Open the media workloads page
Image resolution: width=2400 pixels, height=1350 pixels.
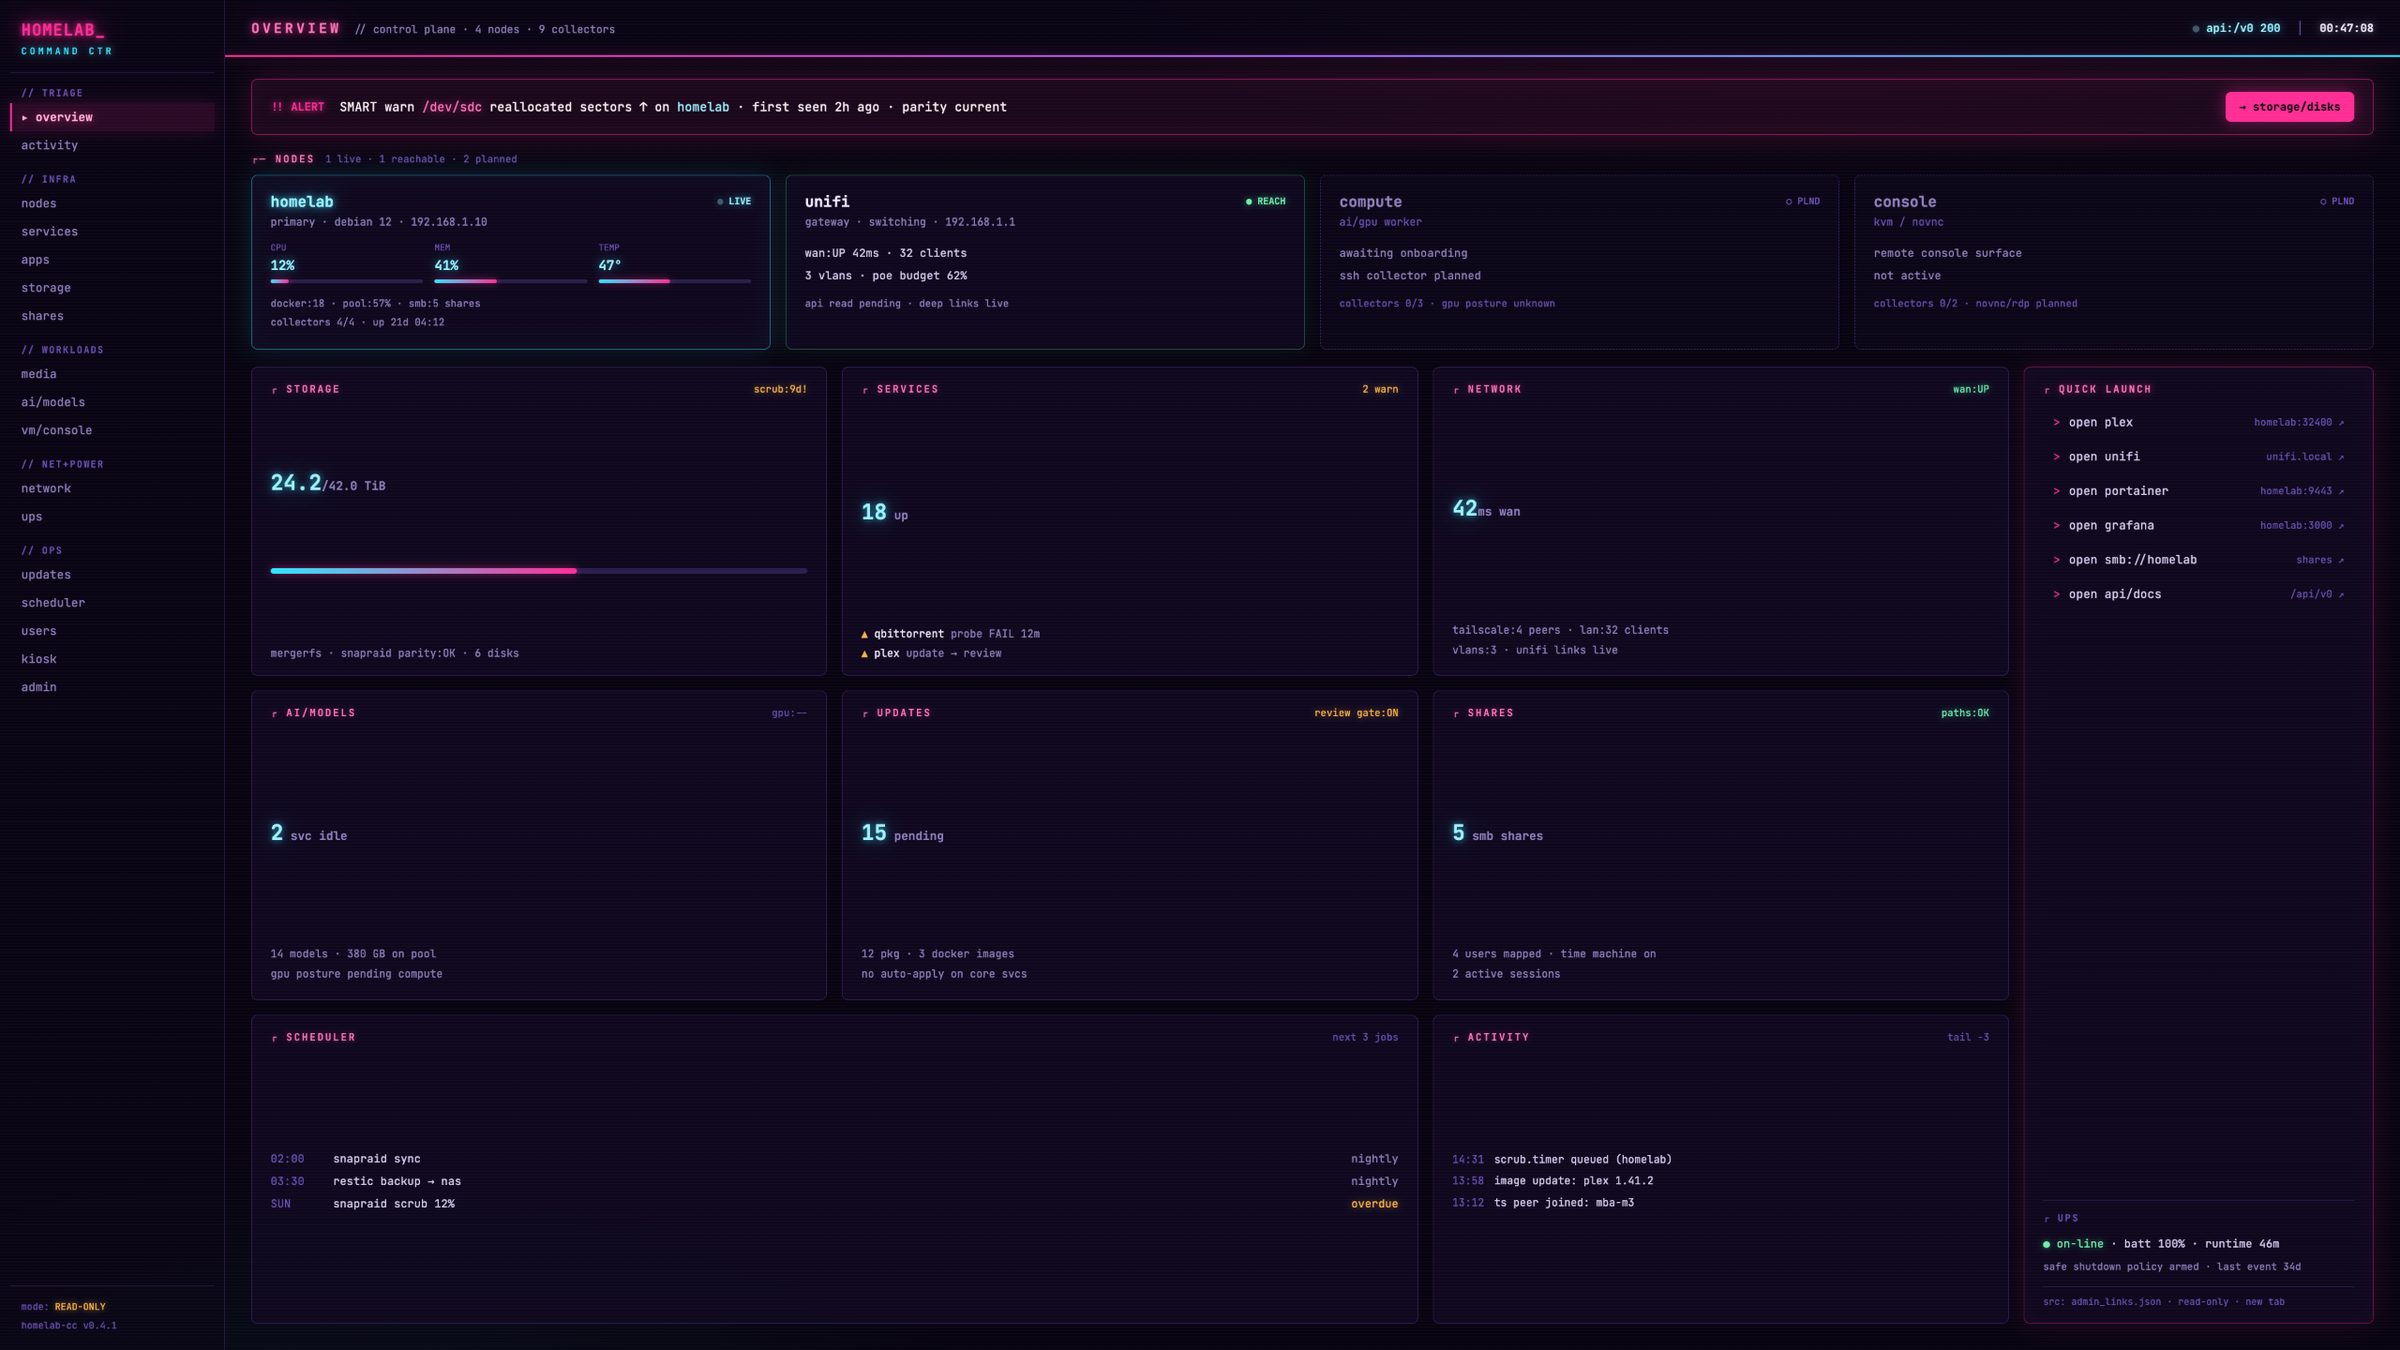(x=112, y=374)
